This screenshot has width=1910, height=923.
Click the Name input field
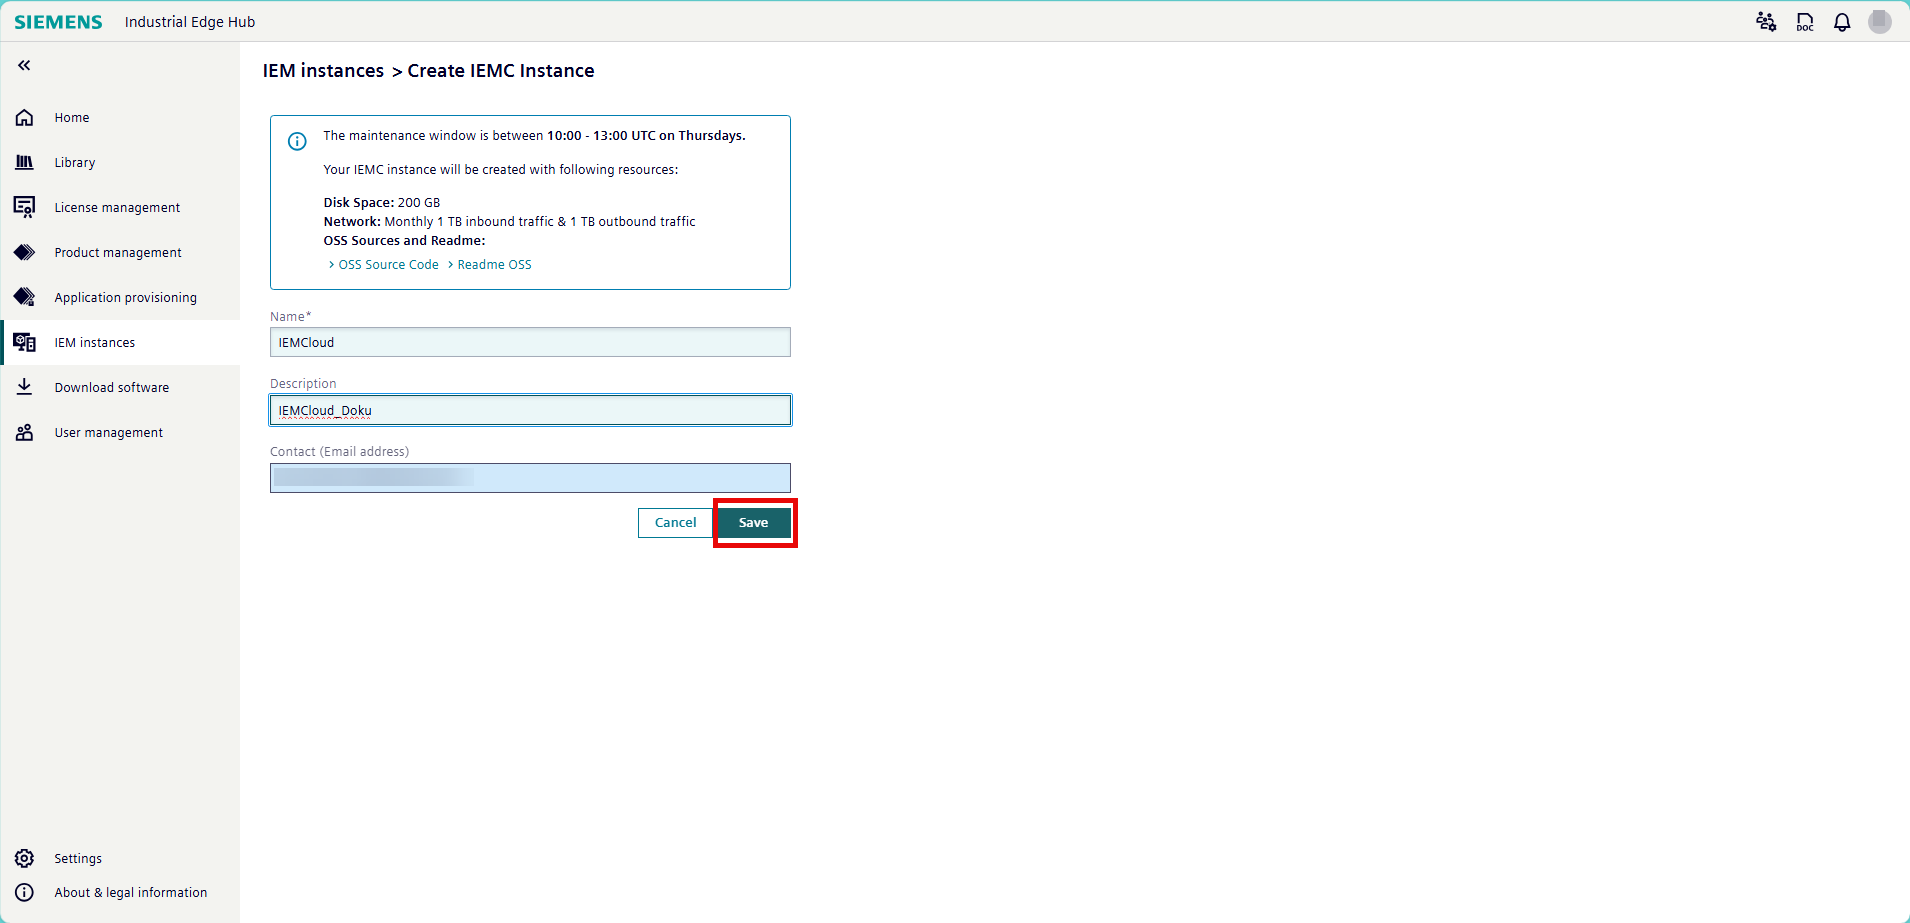point(529,342)
